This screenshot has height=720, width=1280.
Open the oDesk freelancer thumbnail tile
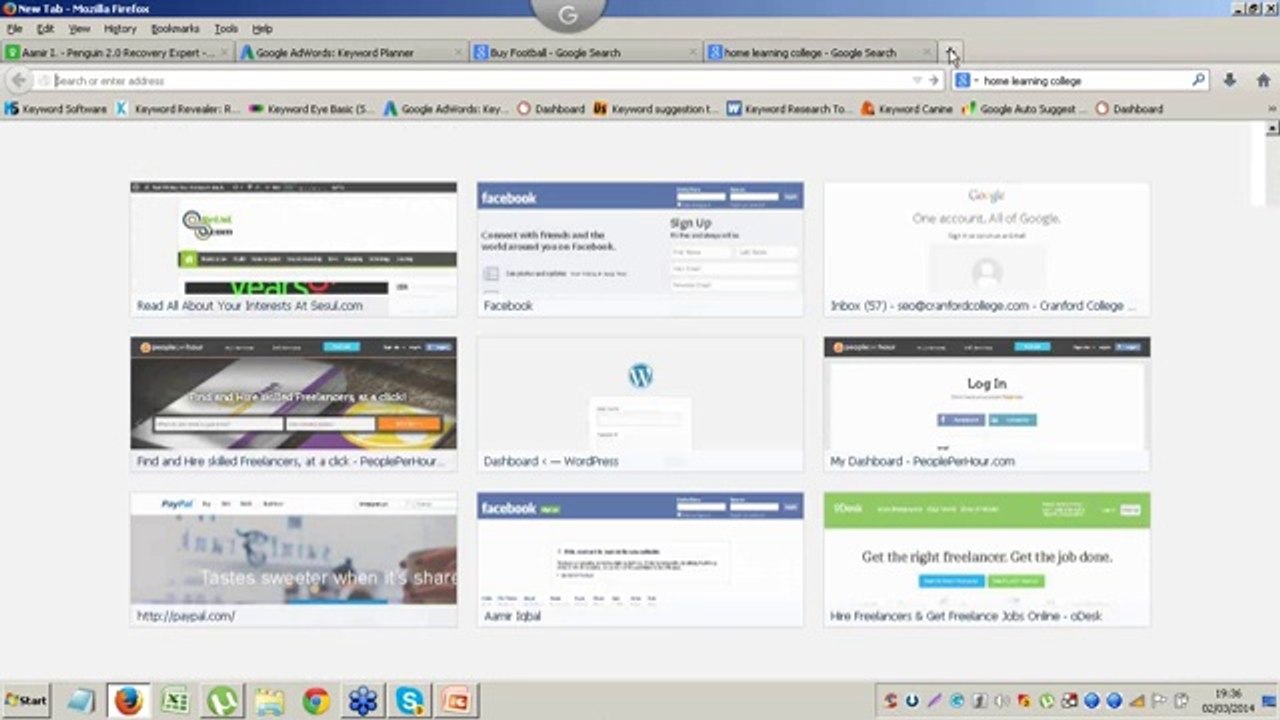(987, 559)
